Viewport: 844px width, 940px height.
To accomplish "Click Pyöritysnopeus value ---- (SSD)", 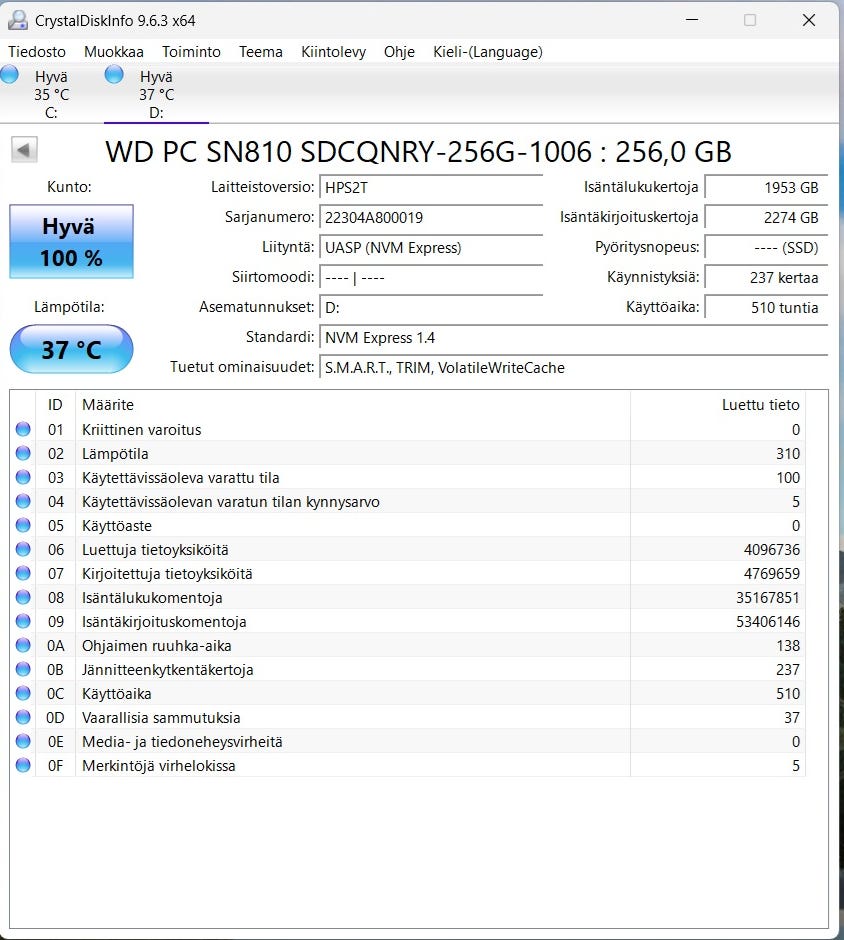I will click(x=766, y=248).
